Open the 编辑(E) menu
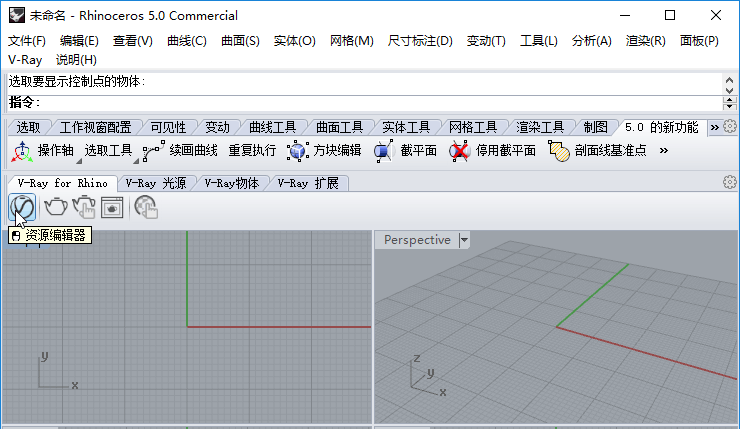 79,41
